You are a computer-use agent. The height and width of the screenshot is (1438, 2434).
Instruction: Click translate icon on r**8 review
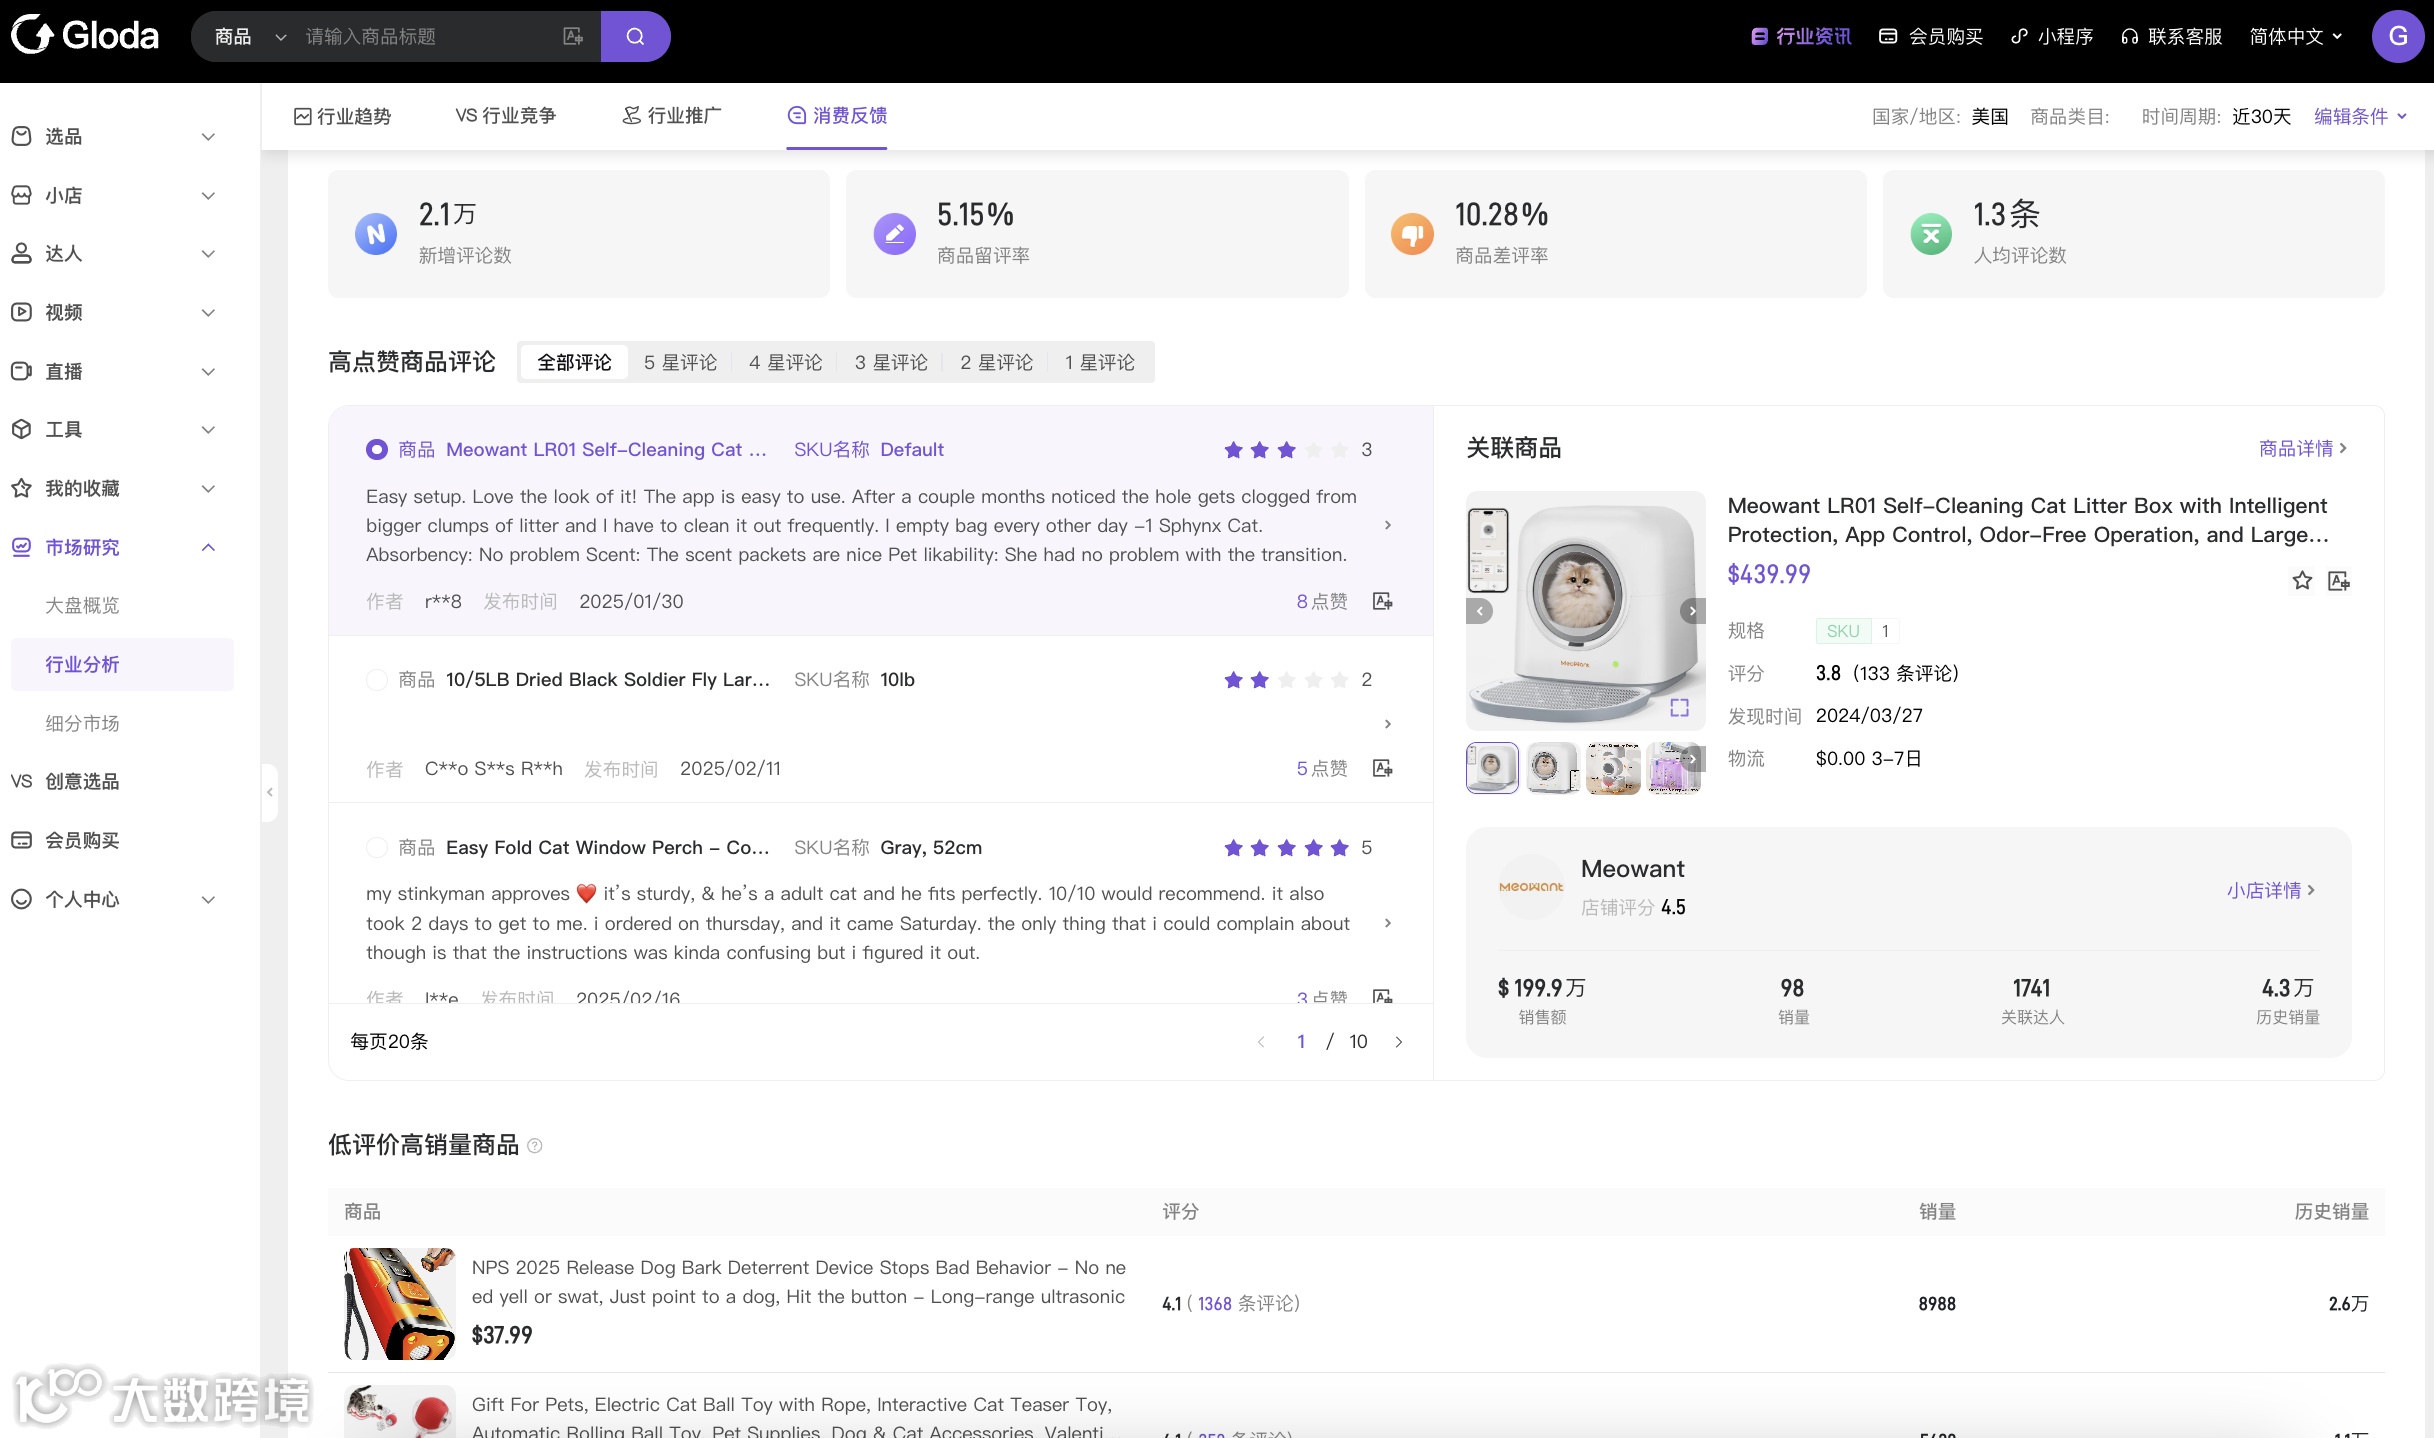coord(1383,601)
